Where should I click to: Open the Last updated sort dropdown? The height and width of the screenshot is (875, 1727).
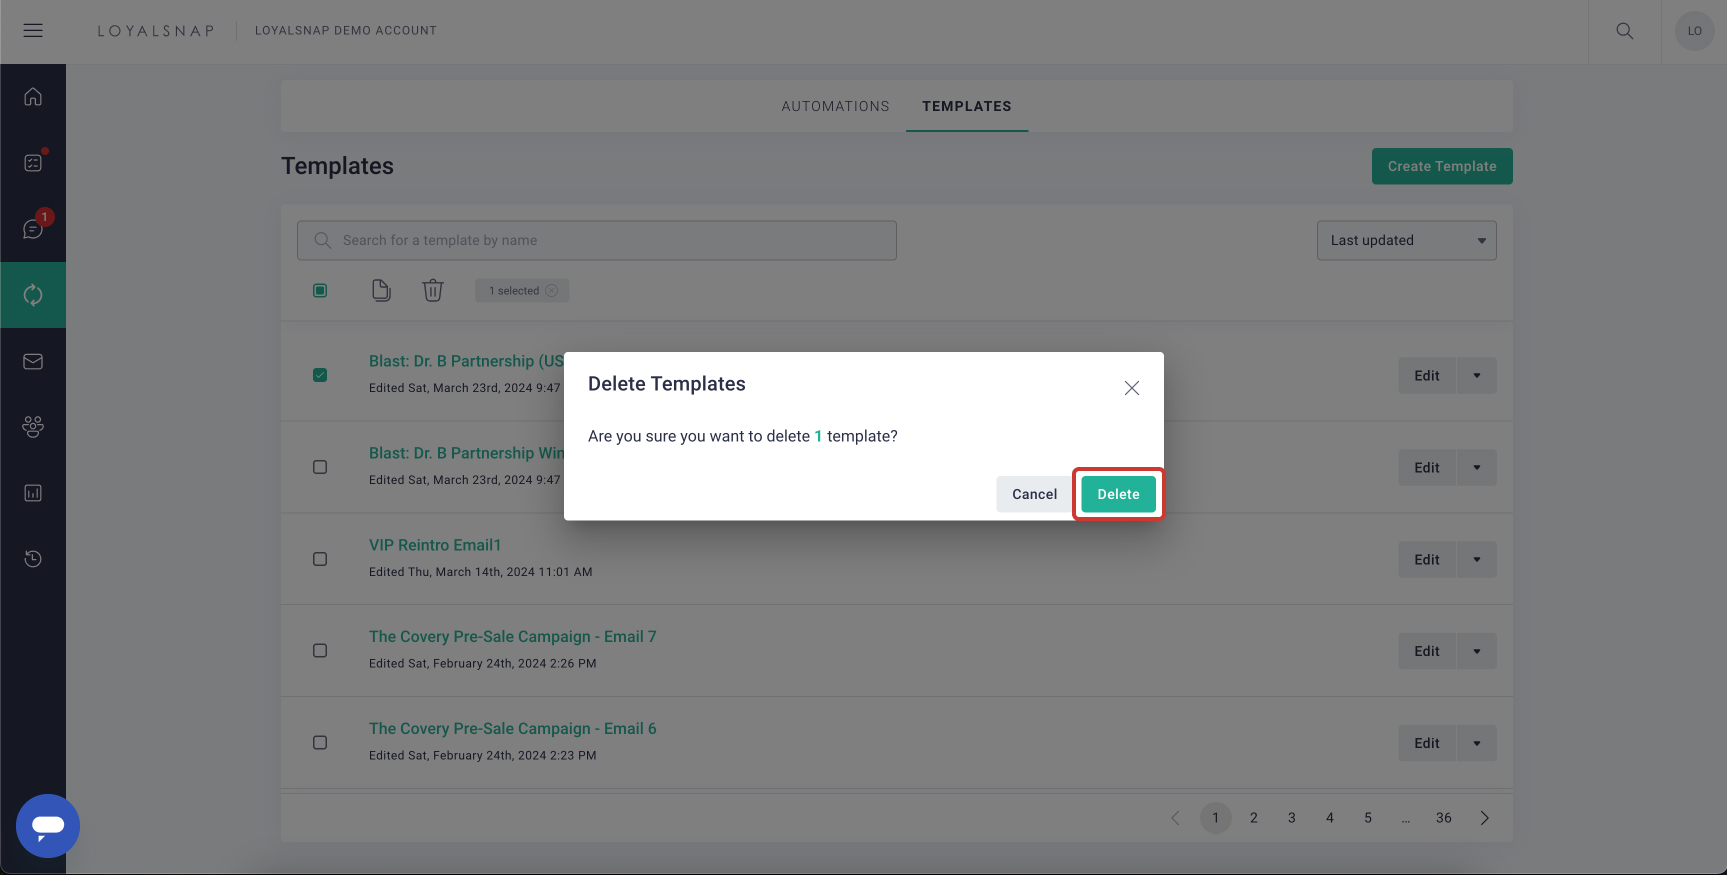tap(1406, 240)
